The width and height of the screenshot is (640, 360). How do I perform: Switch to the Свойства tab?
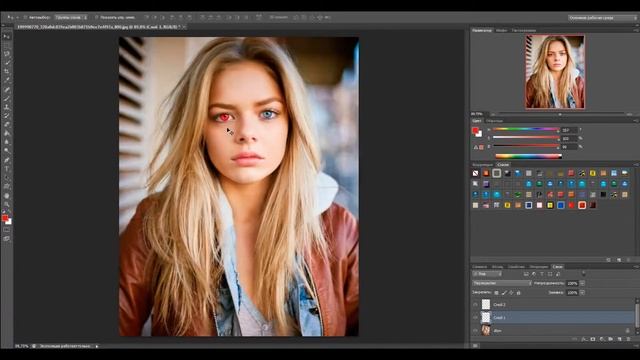coord(516,267)
